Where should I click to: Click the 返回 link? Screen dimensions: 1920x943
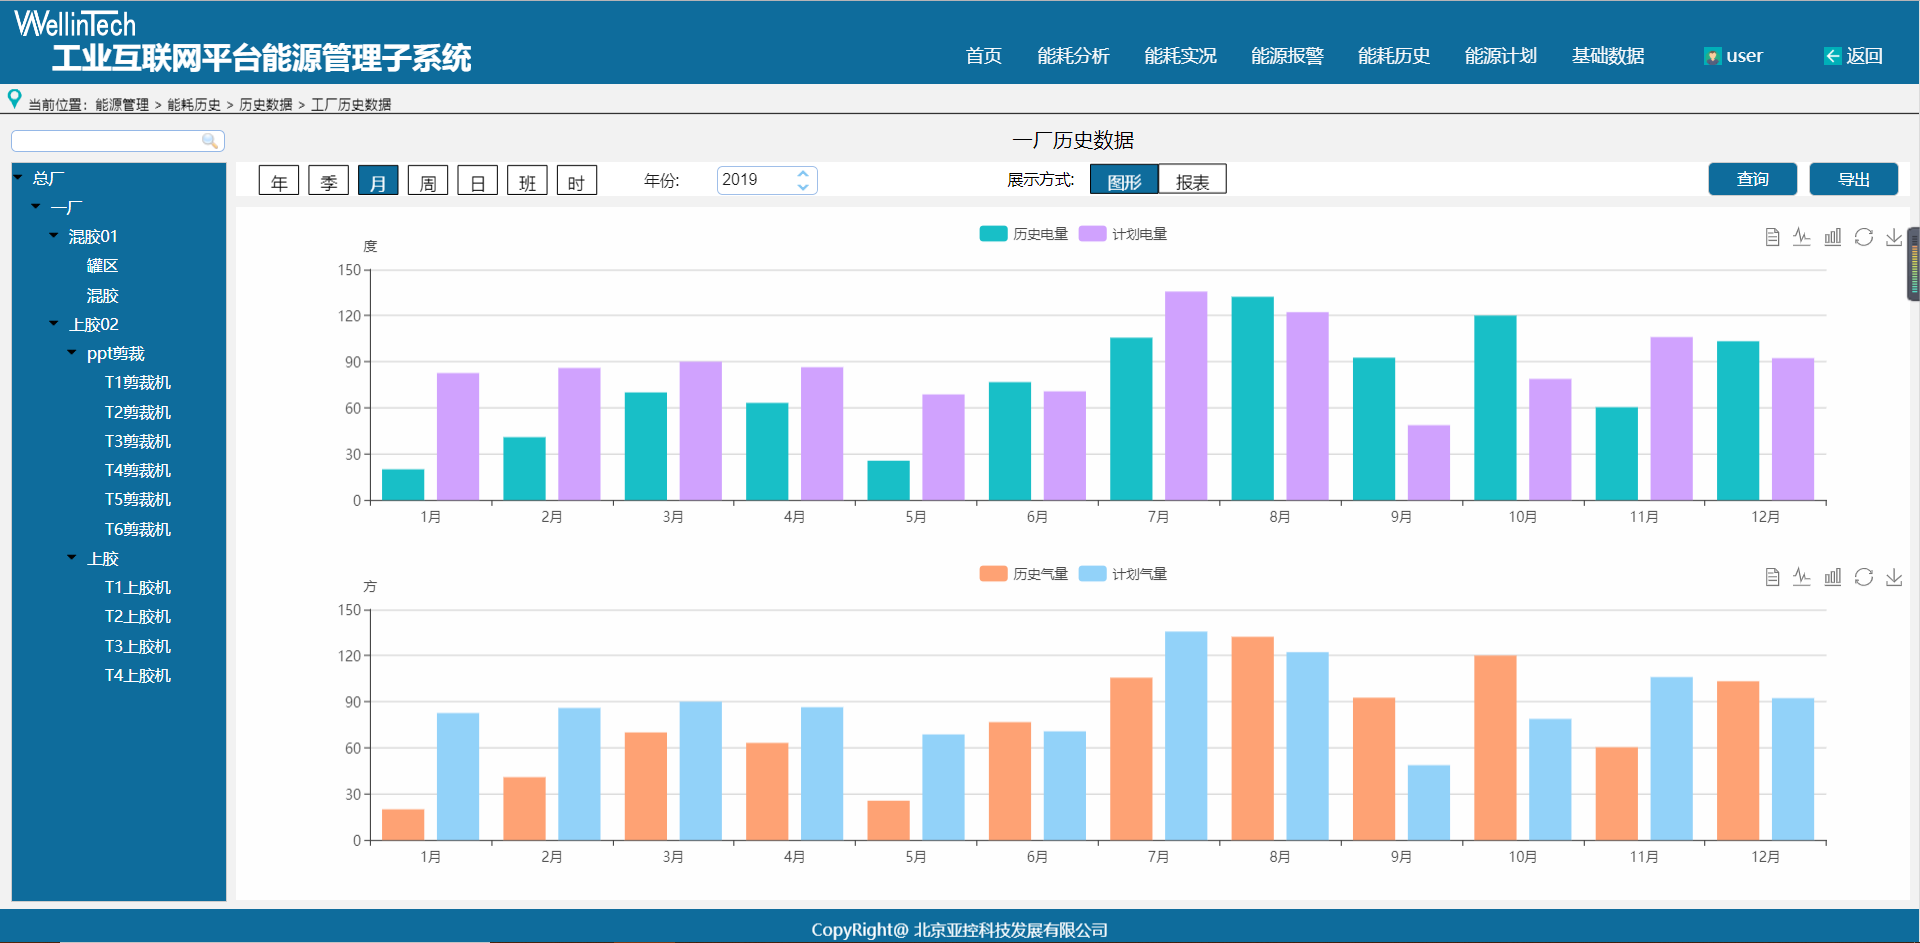(x=1864, y=56)
